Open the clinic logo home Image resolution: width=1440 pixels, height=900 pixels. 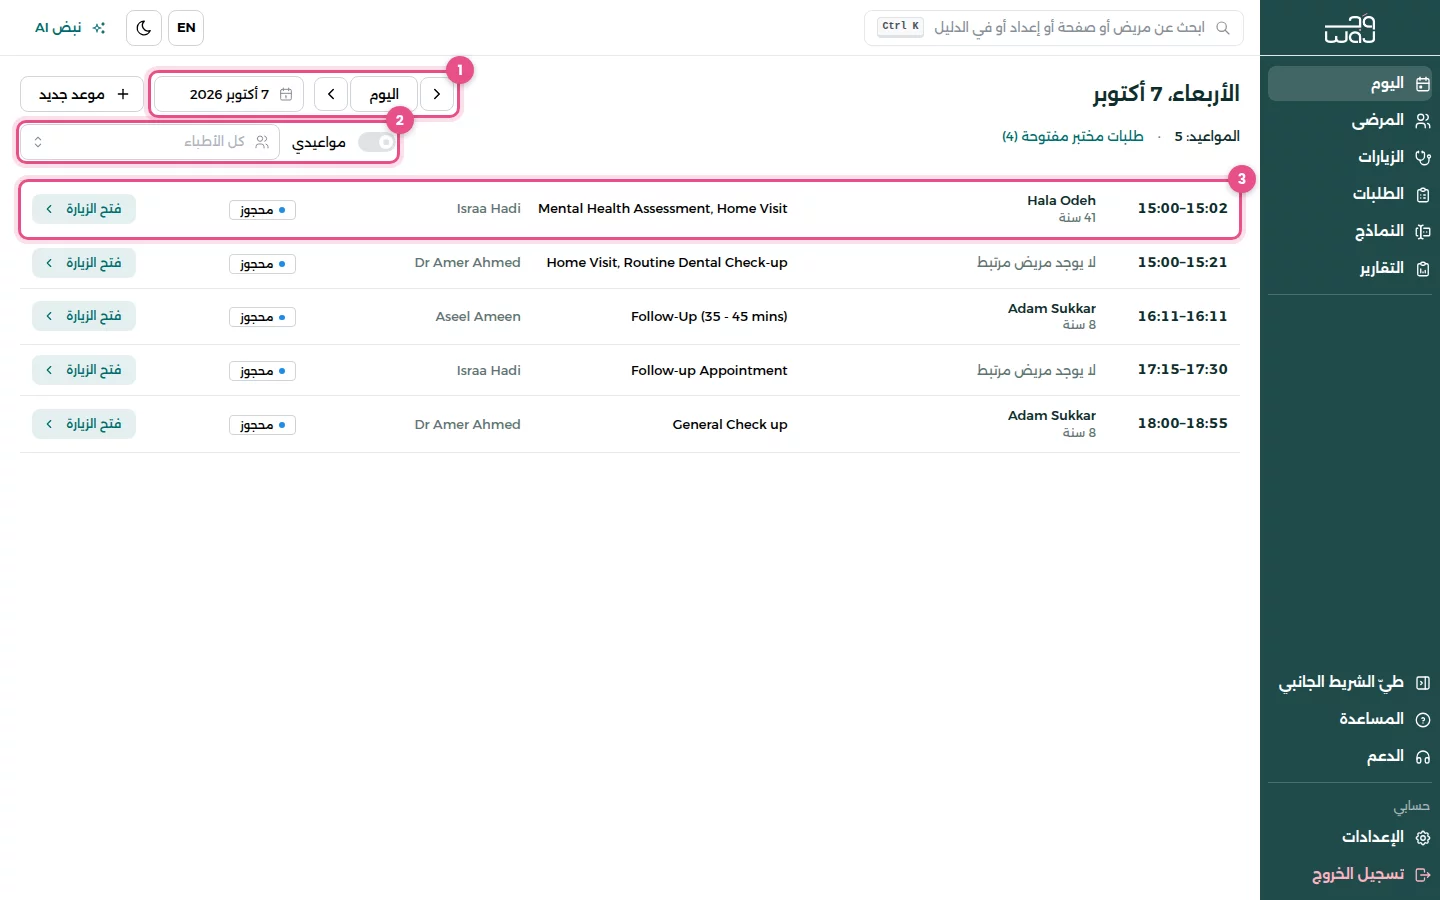pos(1350,29)
